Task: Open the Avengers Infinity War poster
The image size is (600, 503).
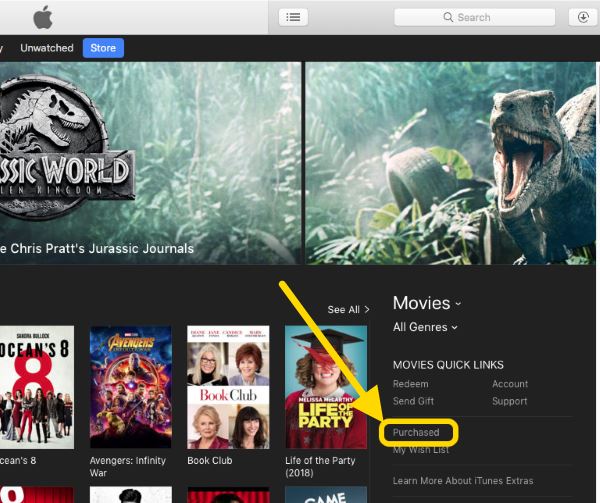Action: (x=130, y=387)
